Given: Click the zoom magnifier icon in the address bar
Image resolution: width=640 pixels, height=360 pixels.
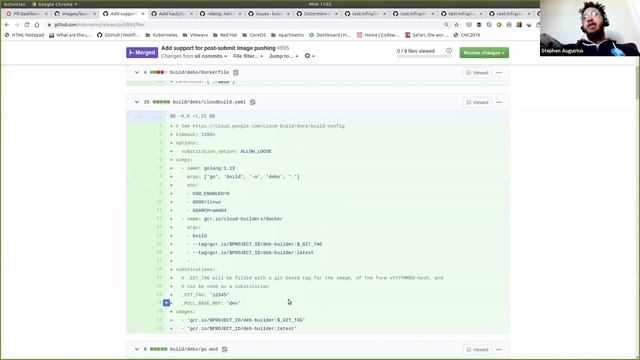Looking at the screenshot, I should 447,25.
